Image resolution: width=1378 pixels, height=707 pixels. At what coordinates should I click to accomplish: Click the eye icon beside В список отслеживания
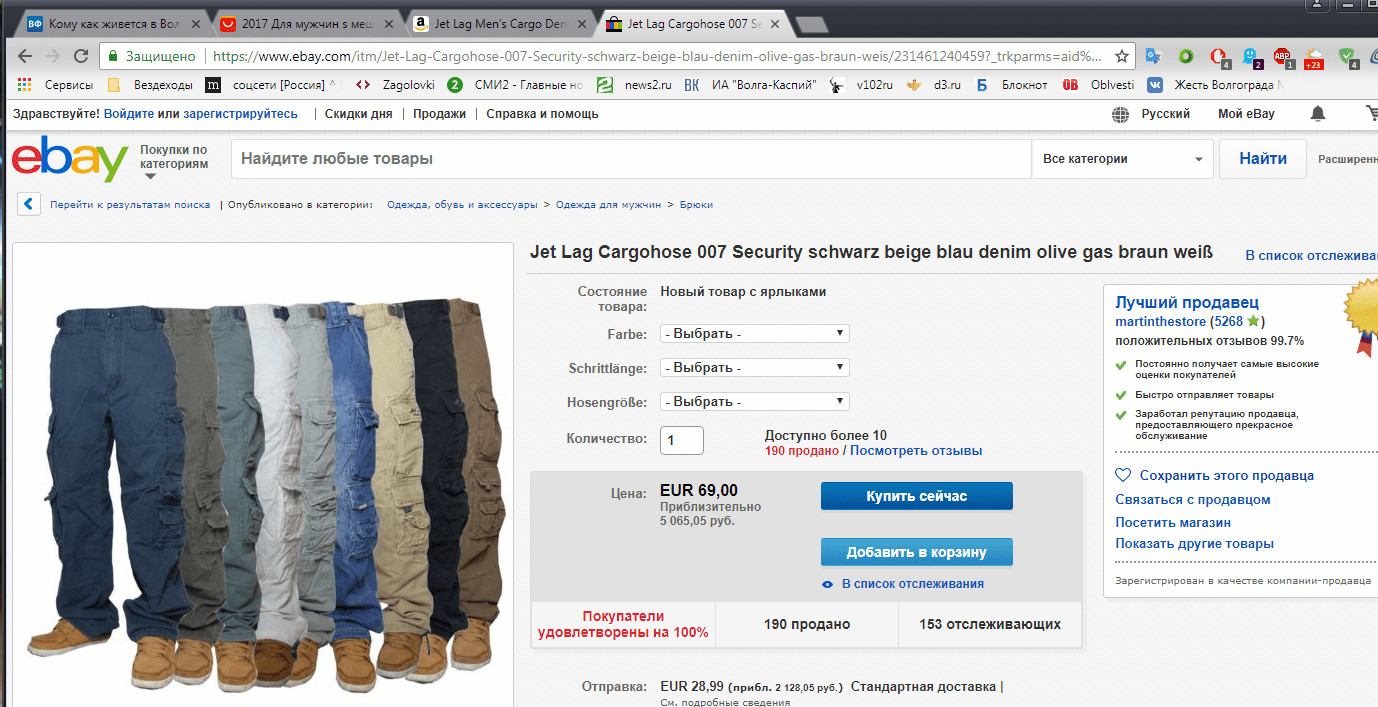click(x=827, y=584)
